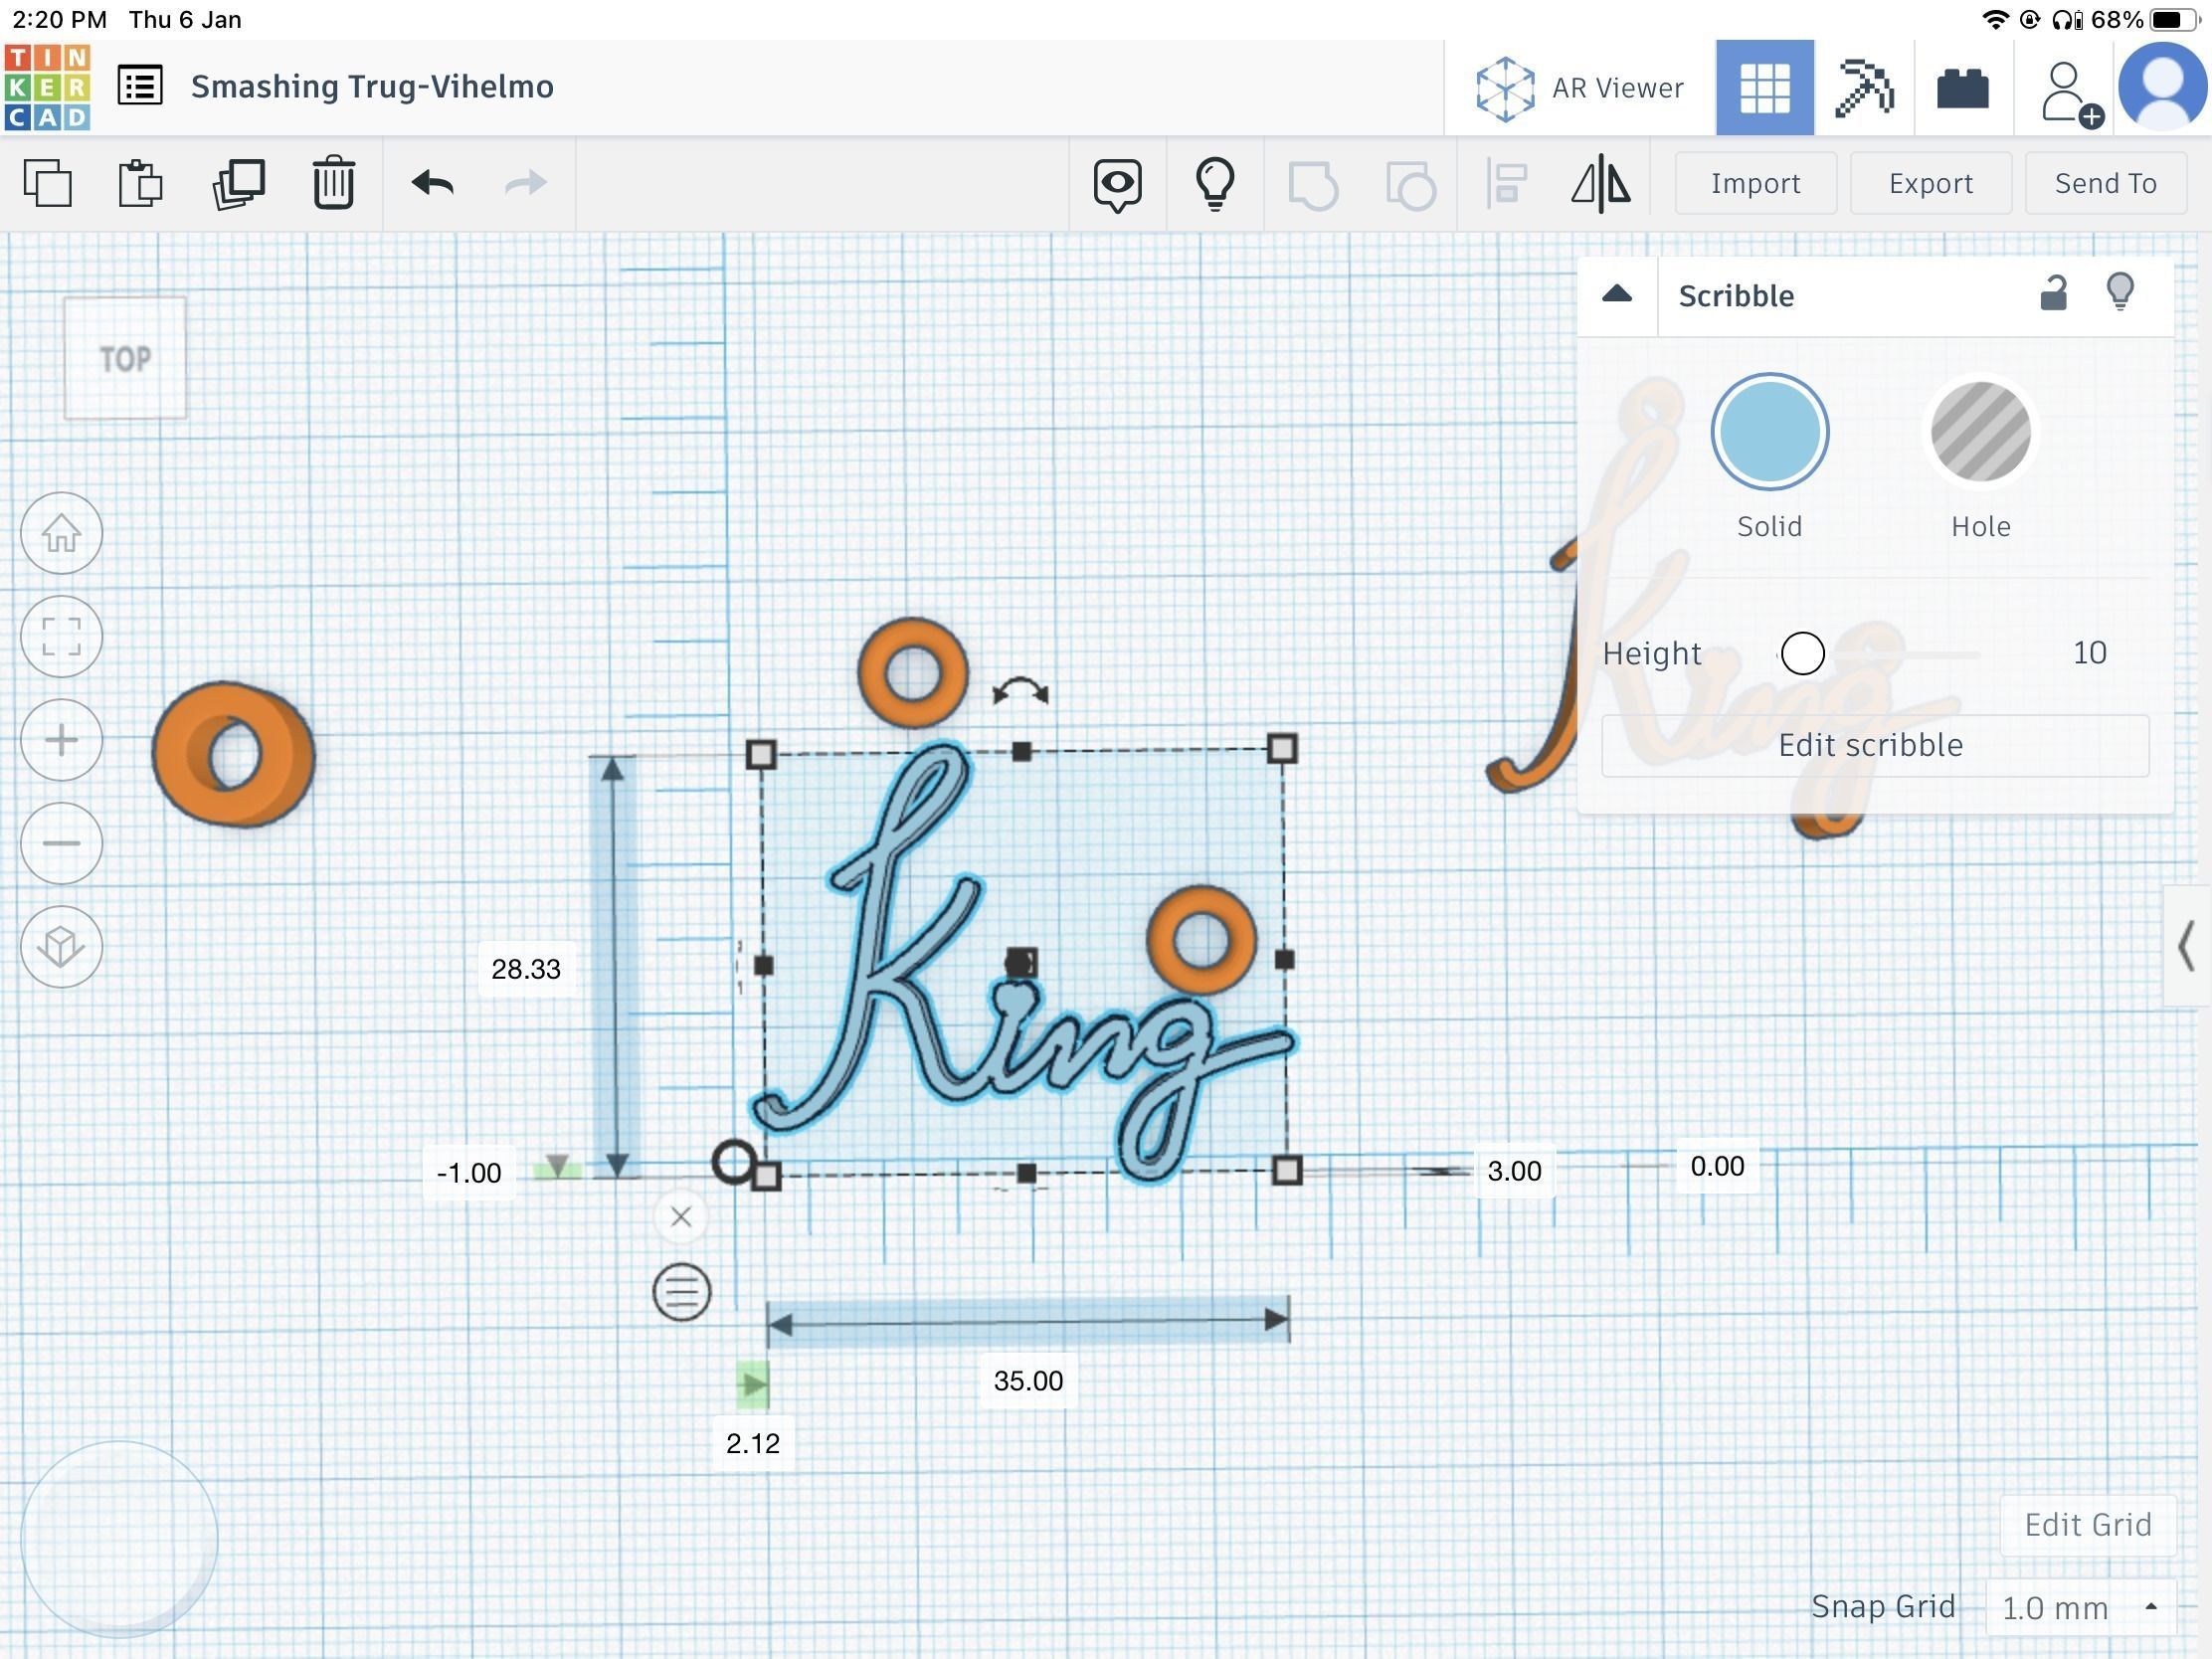
Task: Open the Notes tool (speech bubble eye)
Action: coord(1116,184)
